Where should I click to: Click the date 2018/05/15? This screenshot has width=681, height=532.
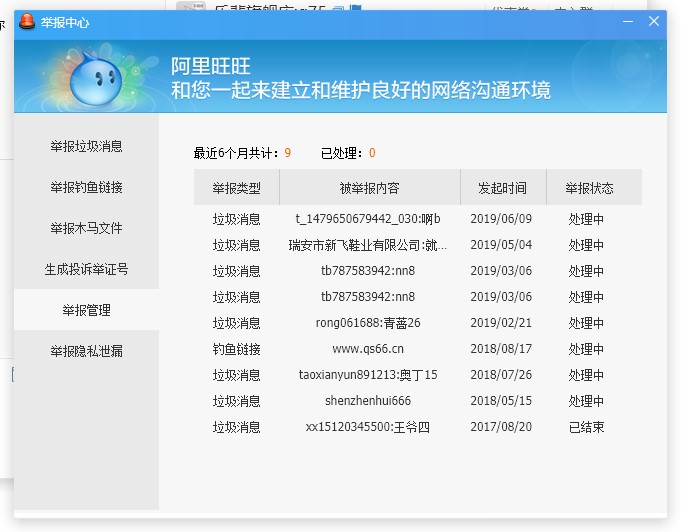coord(501,400)
